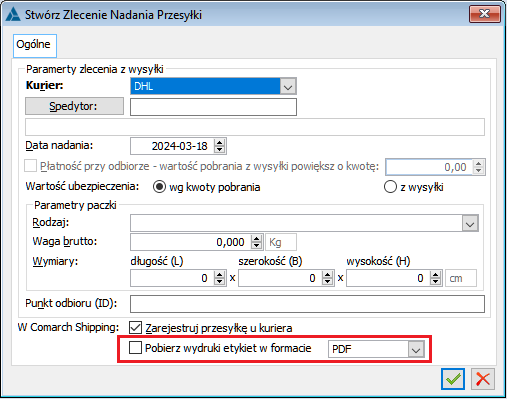The image size is (507, 399).
Task: Click the Parametry zlecenia z wysyłki label
Action: (x=95, y=69)
